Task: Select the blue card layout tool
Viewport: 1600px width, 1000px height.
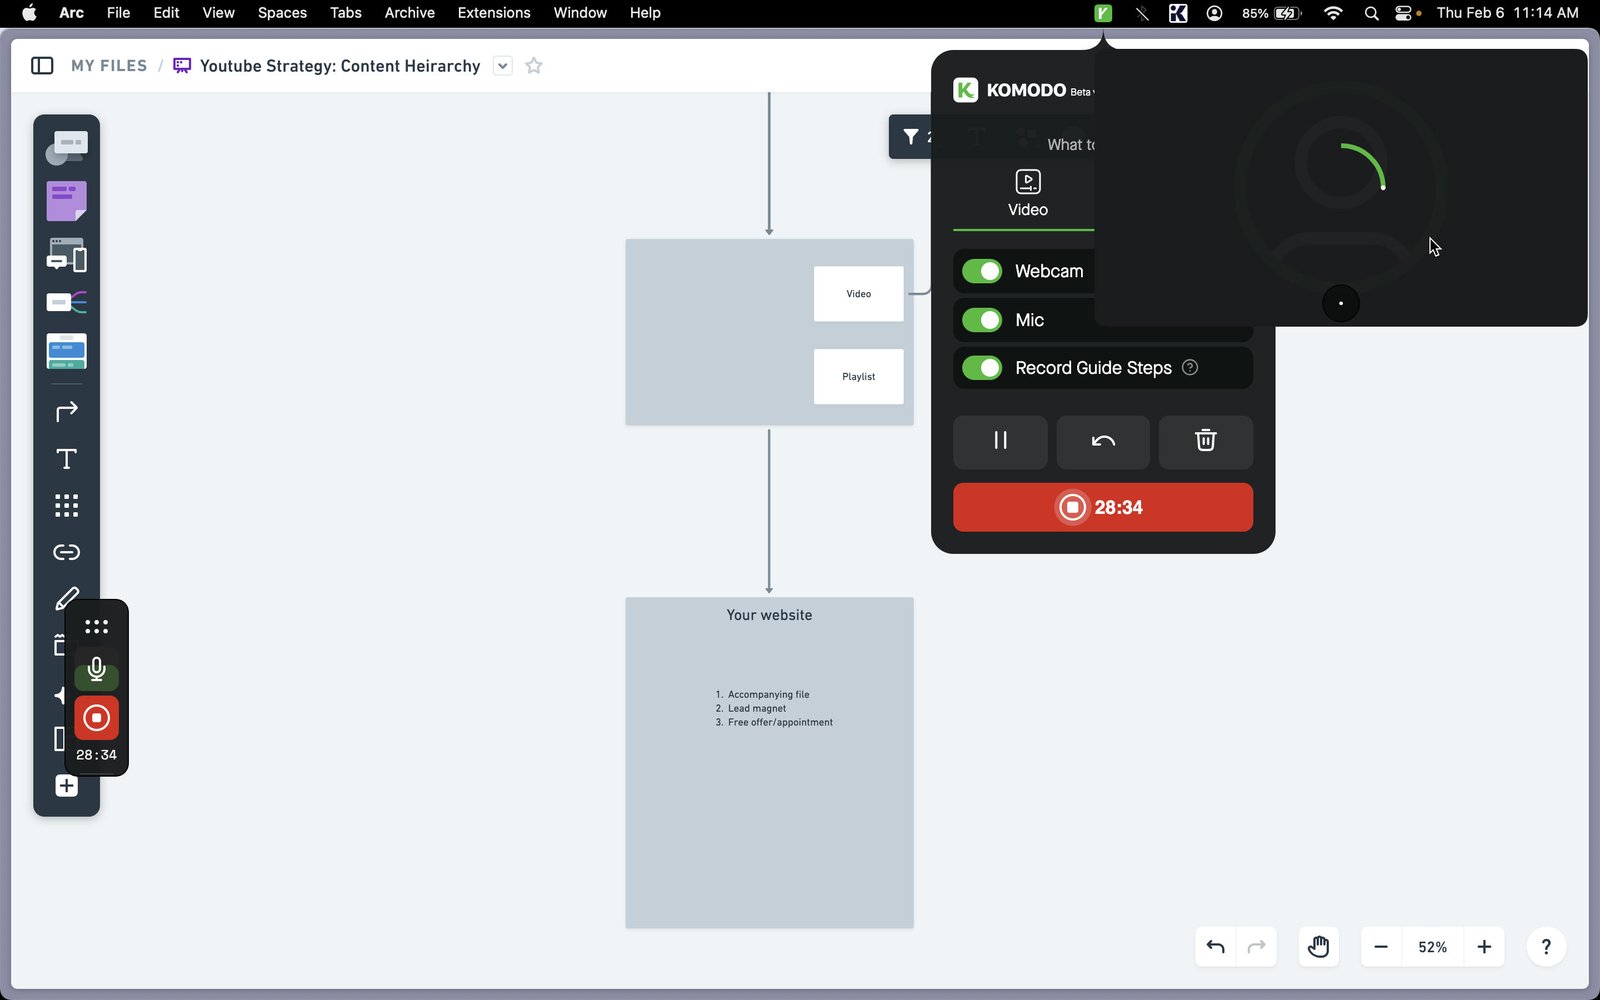Action: [x=66, y=351]
